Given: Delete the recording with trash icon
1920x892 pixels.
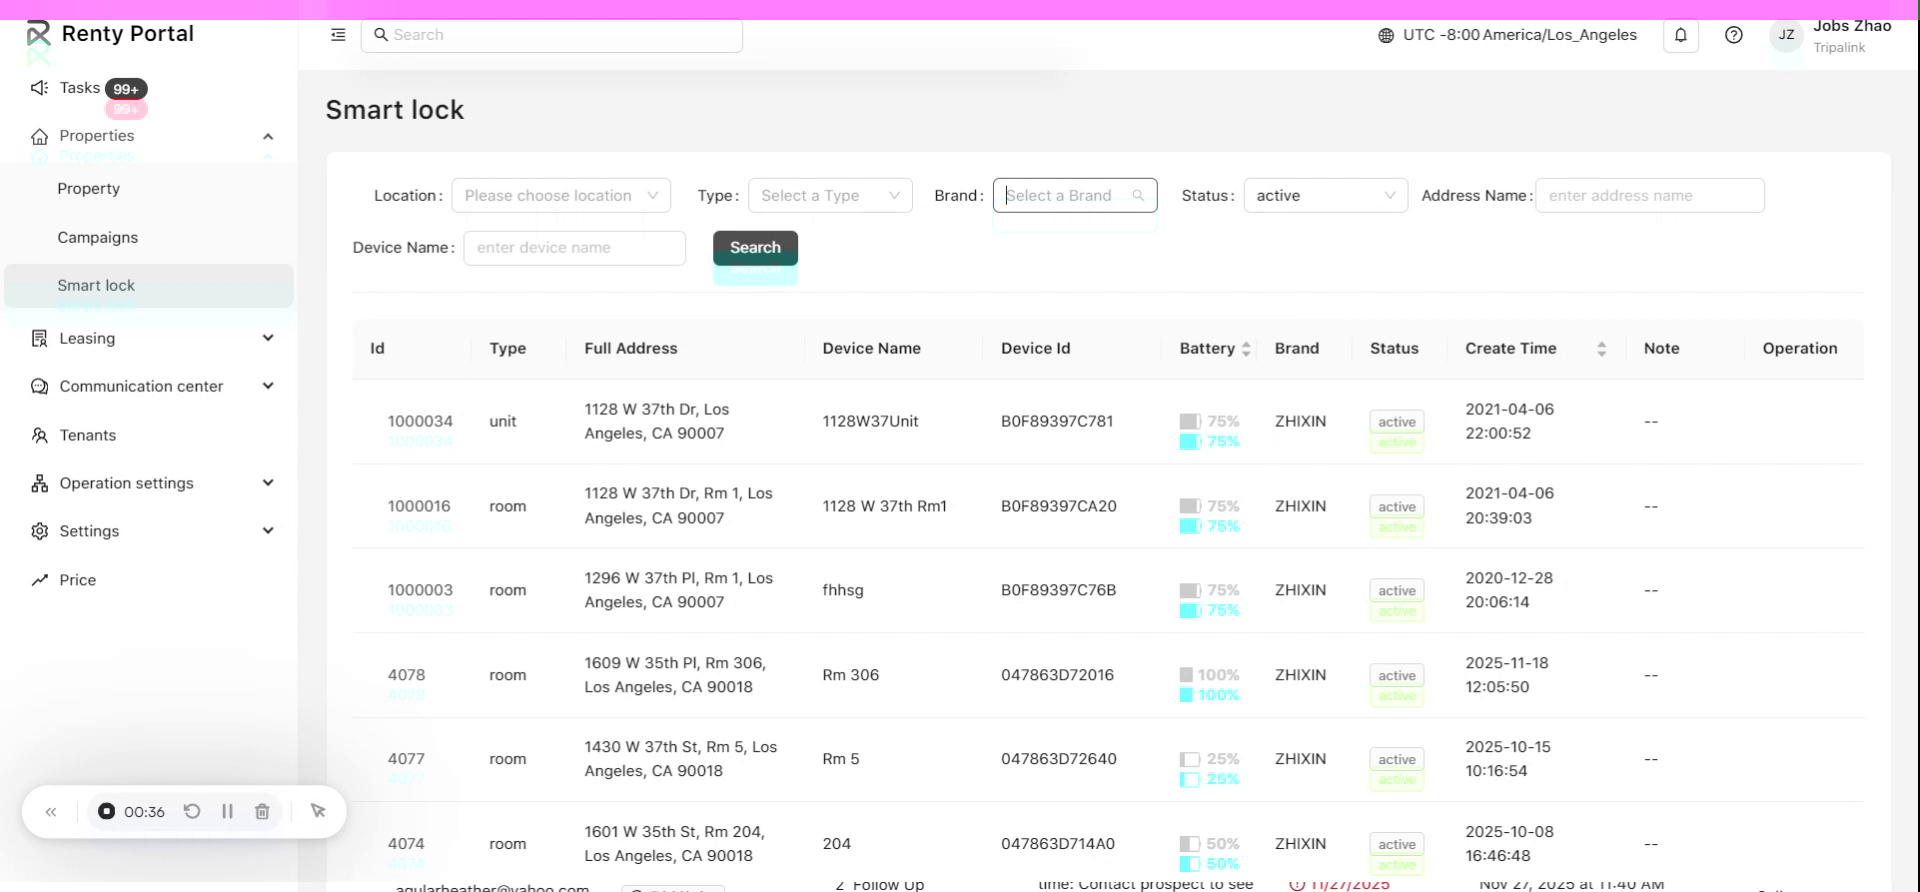Looking at the screenshot, I should click(262, 811).
